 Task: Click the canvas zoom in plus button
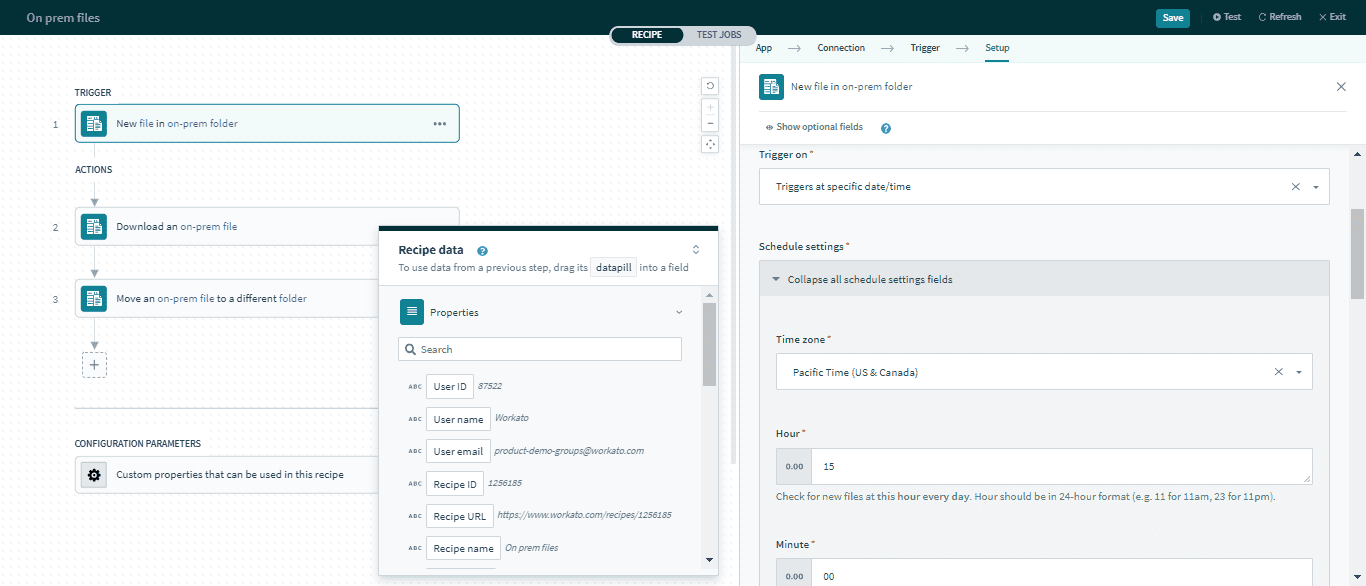710,106
